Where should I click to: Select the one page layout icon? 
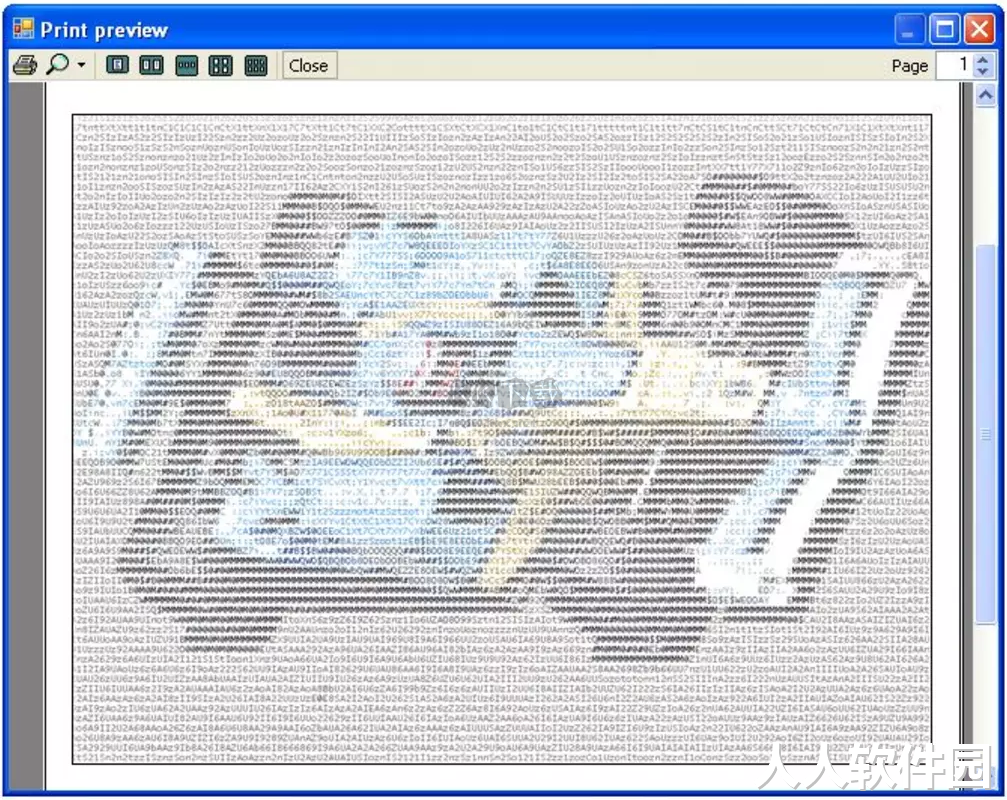click(x=117, y=65)
